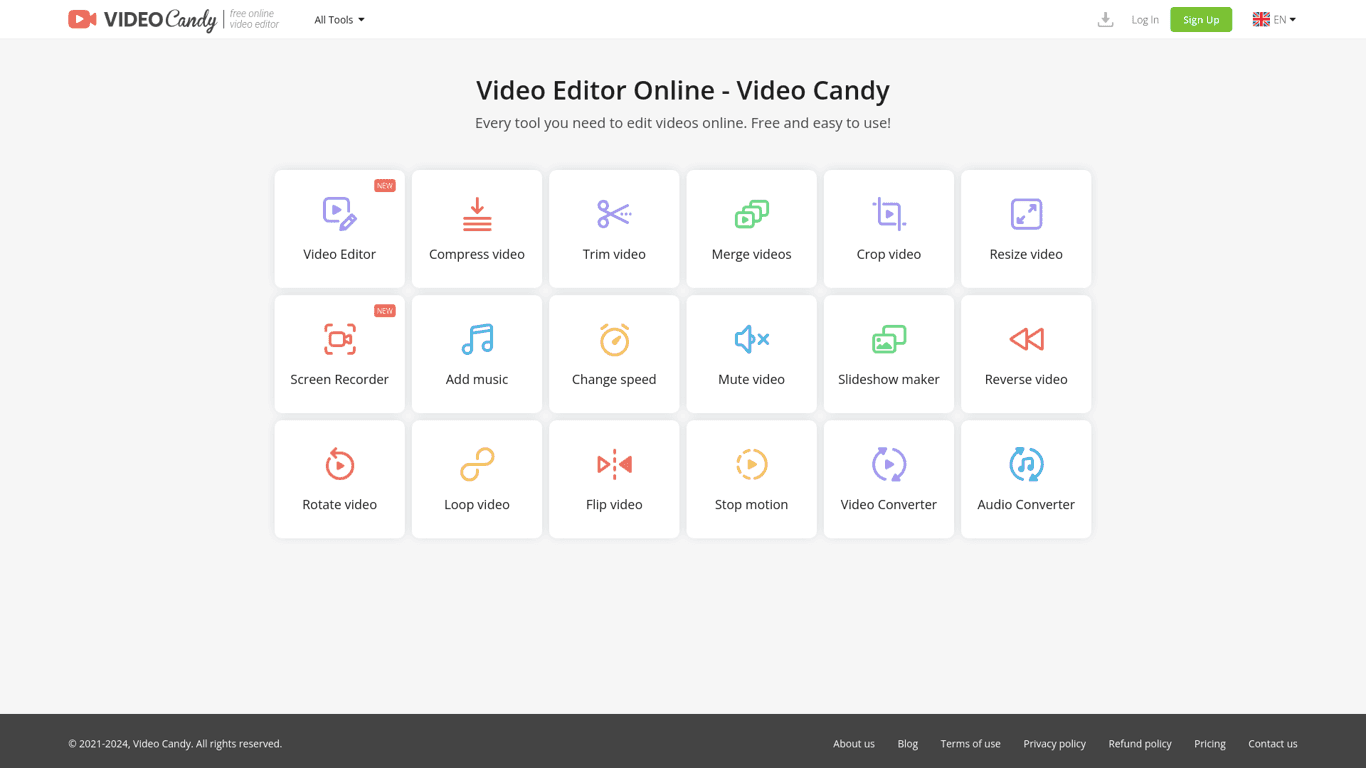This screenshot has width=1366, height=768.
Task: Open the Audio Converter tool
Action: point(1026,478)
